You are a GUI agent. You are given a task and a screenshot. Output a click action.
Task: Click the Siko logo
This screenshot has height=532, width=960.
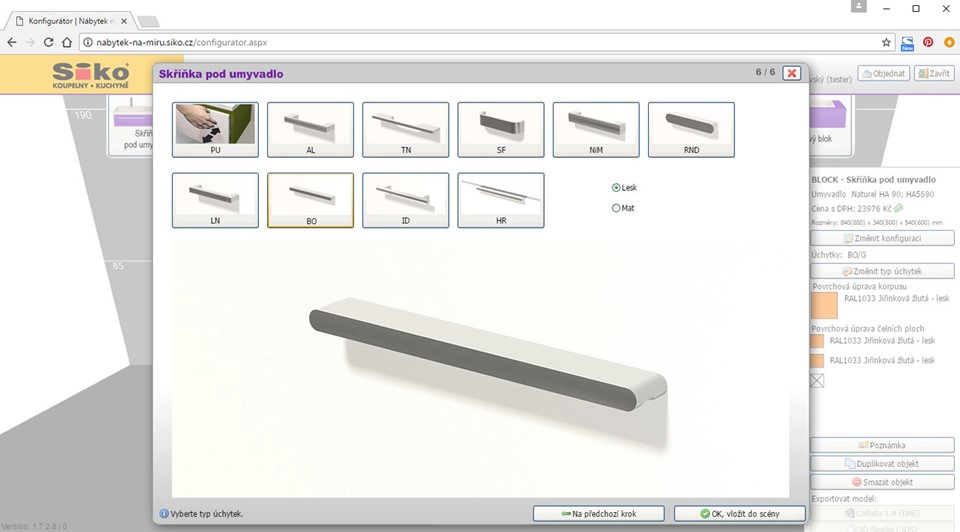pos(90,75)
